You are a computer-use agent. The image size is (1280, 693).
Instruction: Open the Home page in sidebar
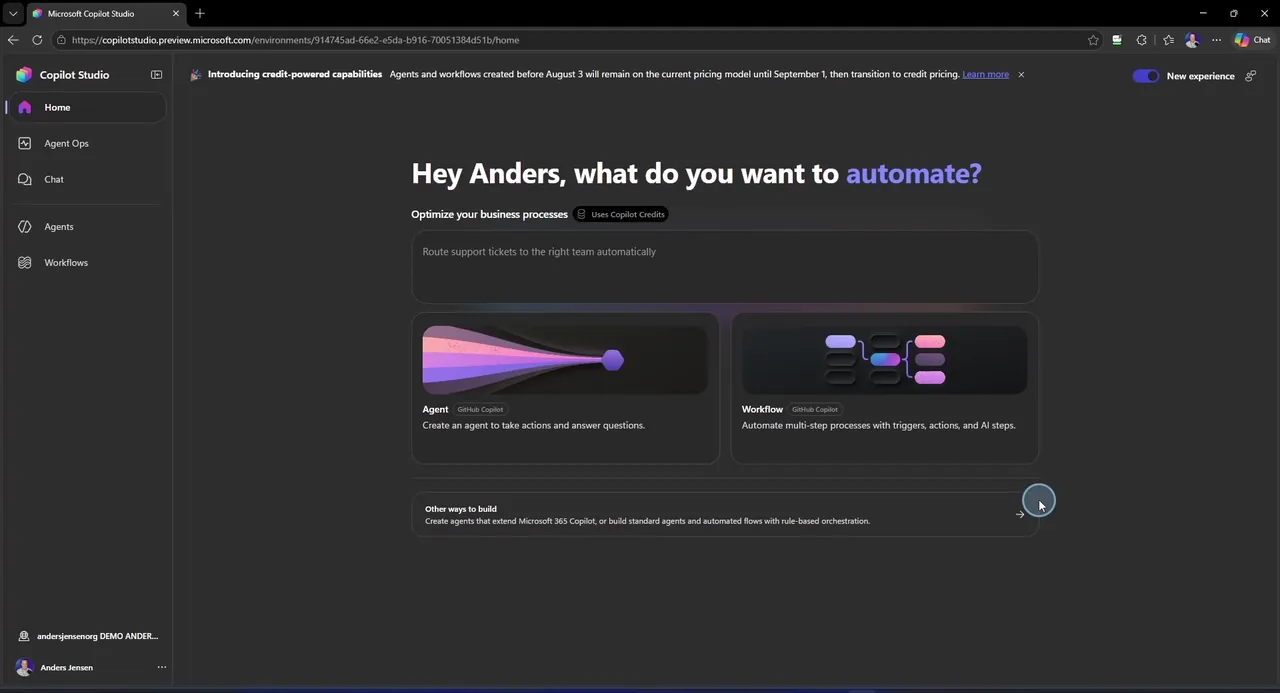click(86, 107)
